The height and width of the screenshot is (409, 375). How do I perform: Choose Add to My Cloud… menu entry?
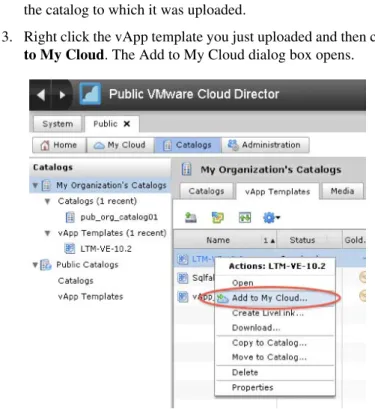point(275,298)
